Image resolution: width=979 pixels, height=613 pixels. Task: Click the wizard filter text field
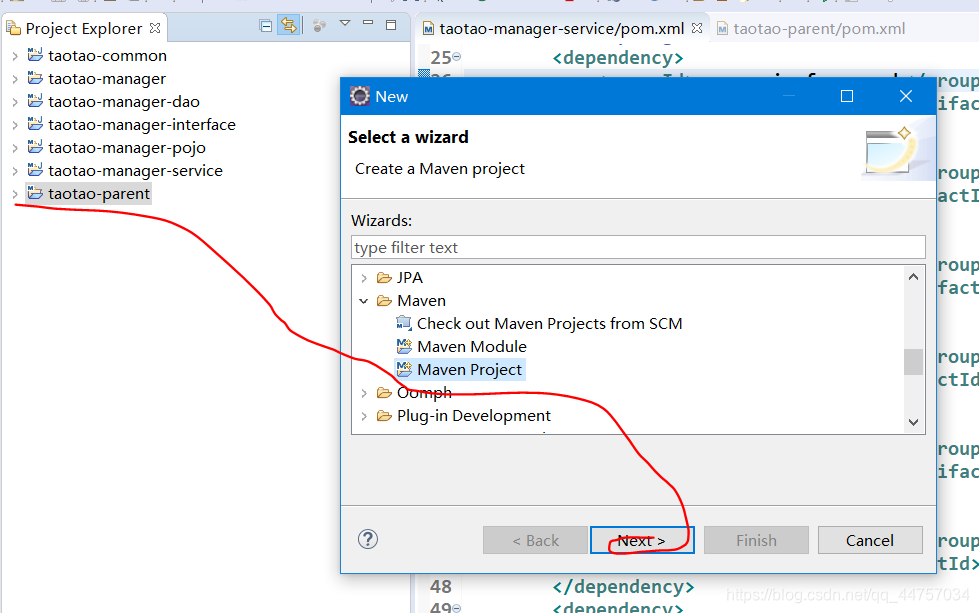637,248
